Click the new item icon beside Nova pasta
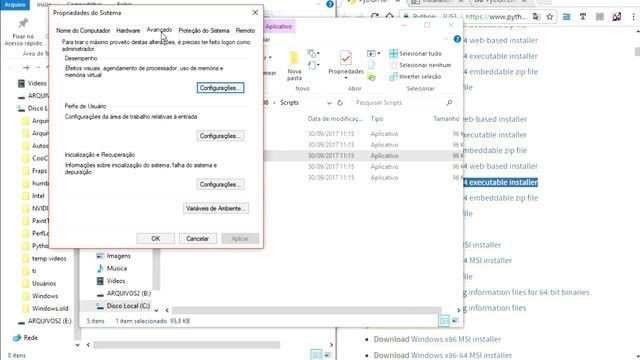The image size is (640, 360). pyautogui.click(x=312, y=53)
